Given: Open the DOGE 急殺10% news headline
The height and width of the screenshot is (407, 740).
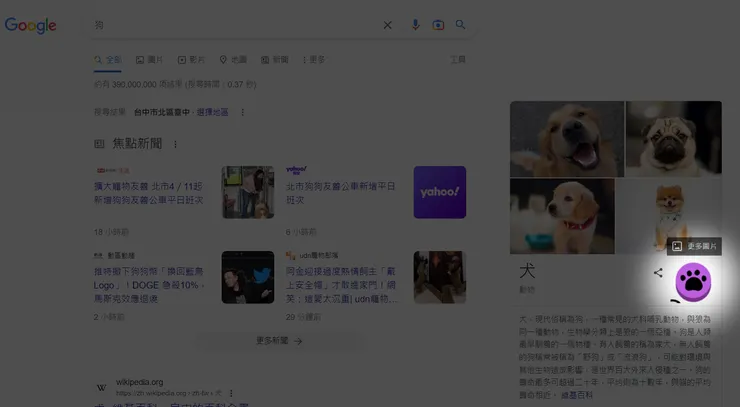Looking at the screenshot, I should click(x=149, y=285).
